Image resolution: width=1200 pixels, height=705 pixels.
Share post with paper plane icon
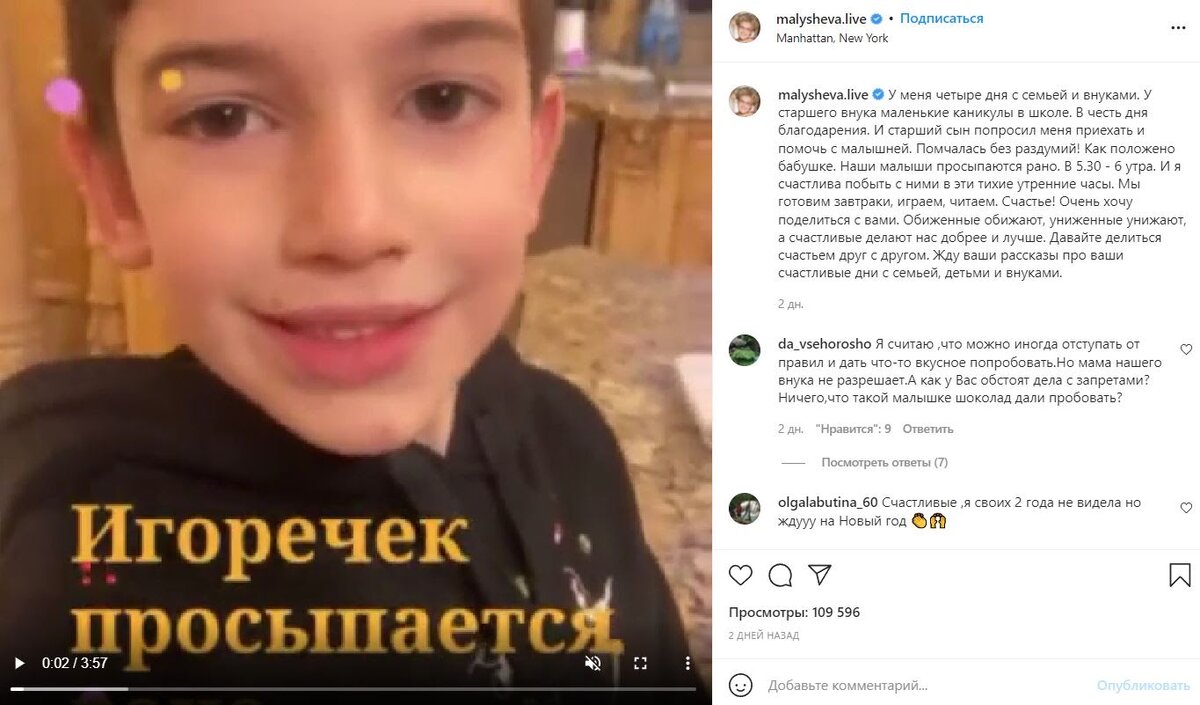coord(820,575)
